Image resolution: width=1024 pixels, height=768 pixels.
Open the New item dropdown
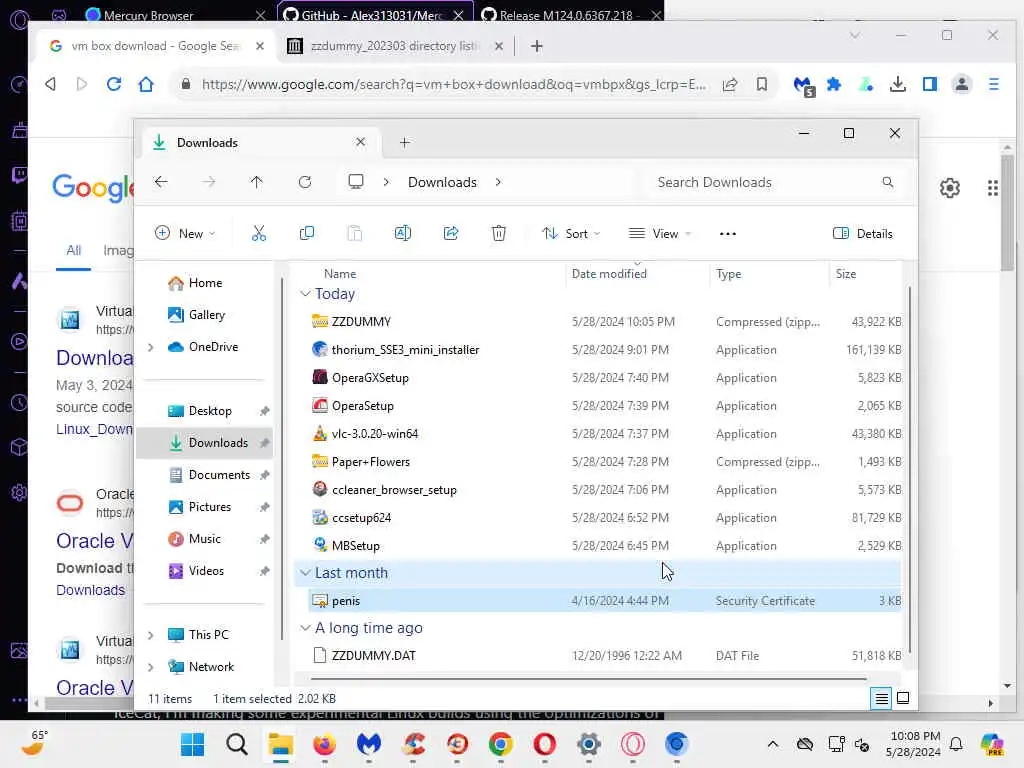(185, 233)
